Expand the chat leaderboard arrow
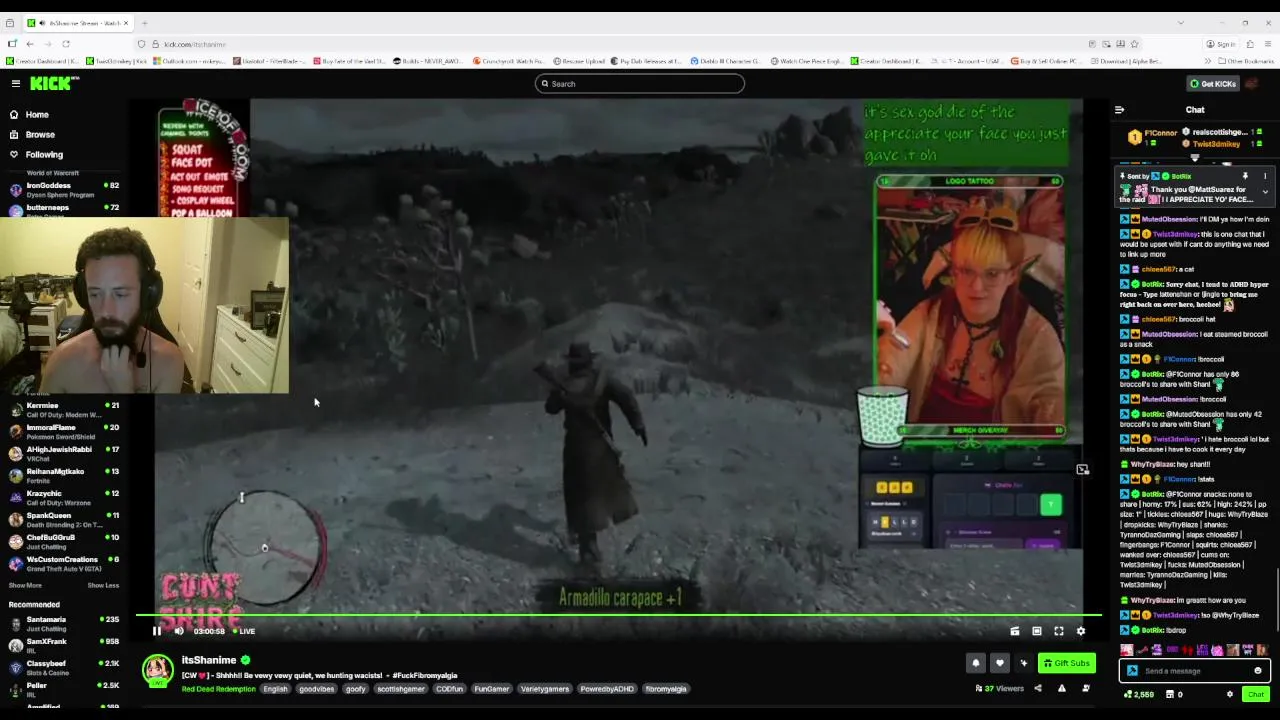 1194,158
